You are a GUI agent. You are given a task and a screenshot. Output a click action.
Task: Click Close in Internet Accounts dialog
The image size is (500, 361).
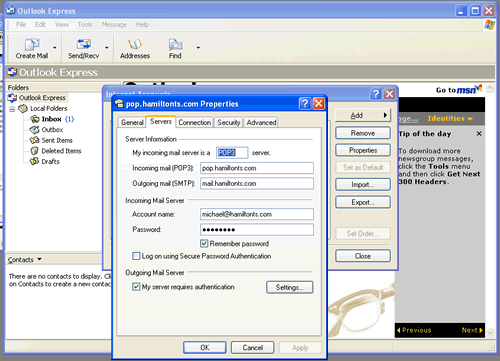[x=363, y=256]
